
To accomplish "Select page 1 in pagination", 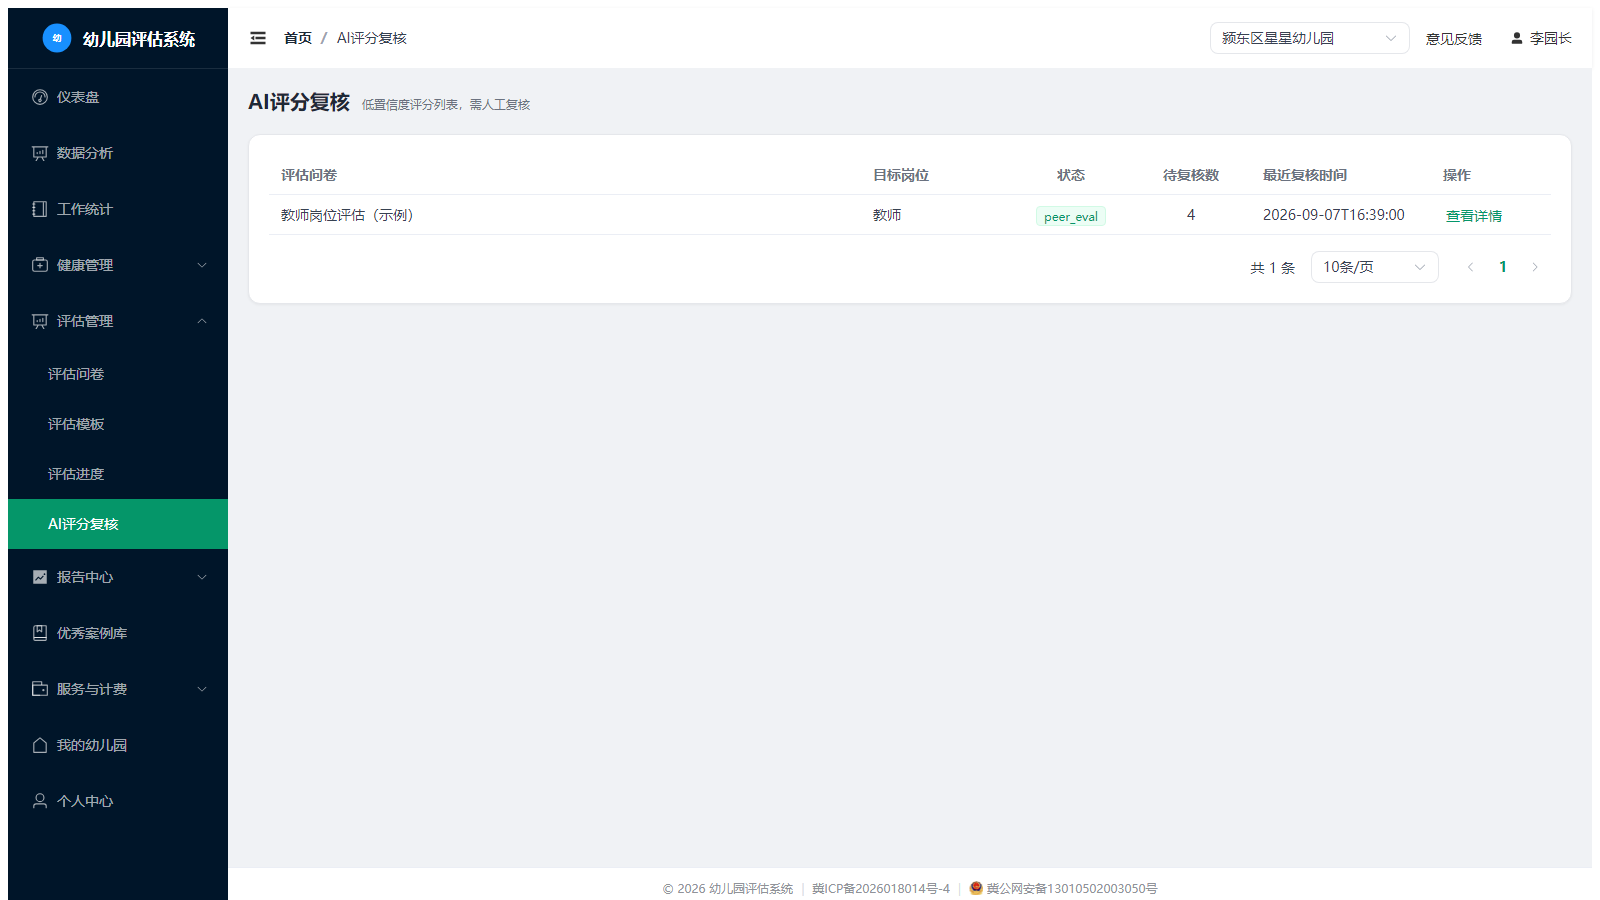I will [x=1502, y=267].
